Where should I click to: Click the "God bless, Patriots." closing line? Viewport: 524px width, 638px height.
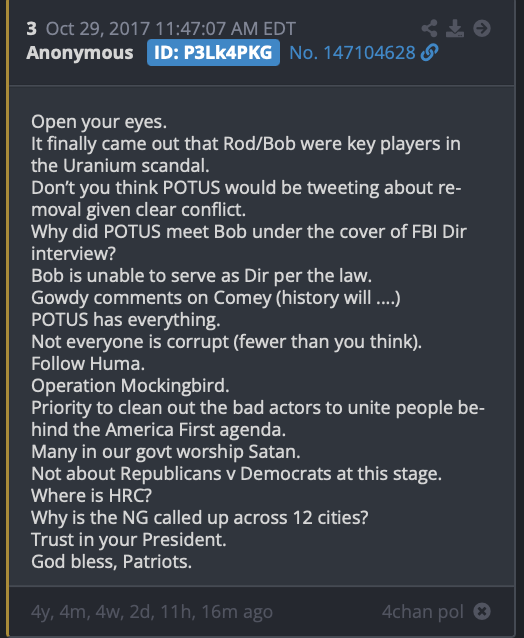(x=111, y=562)
